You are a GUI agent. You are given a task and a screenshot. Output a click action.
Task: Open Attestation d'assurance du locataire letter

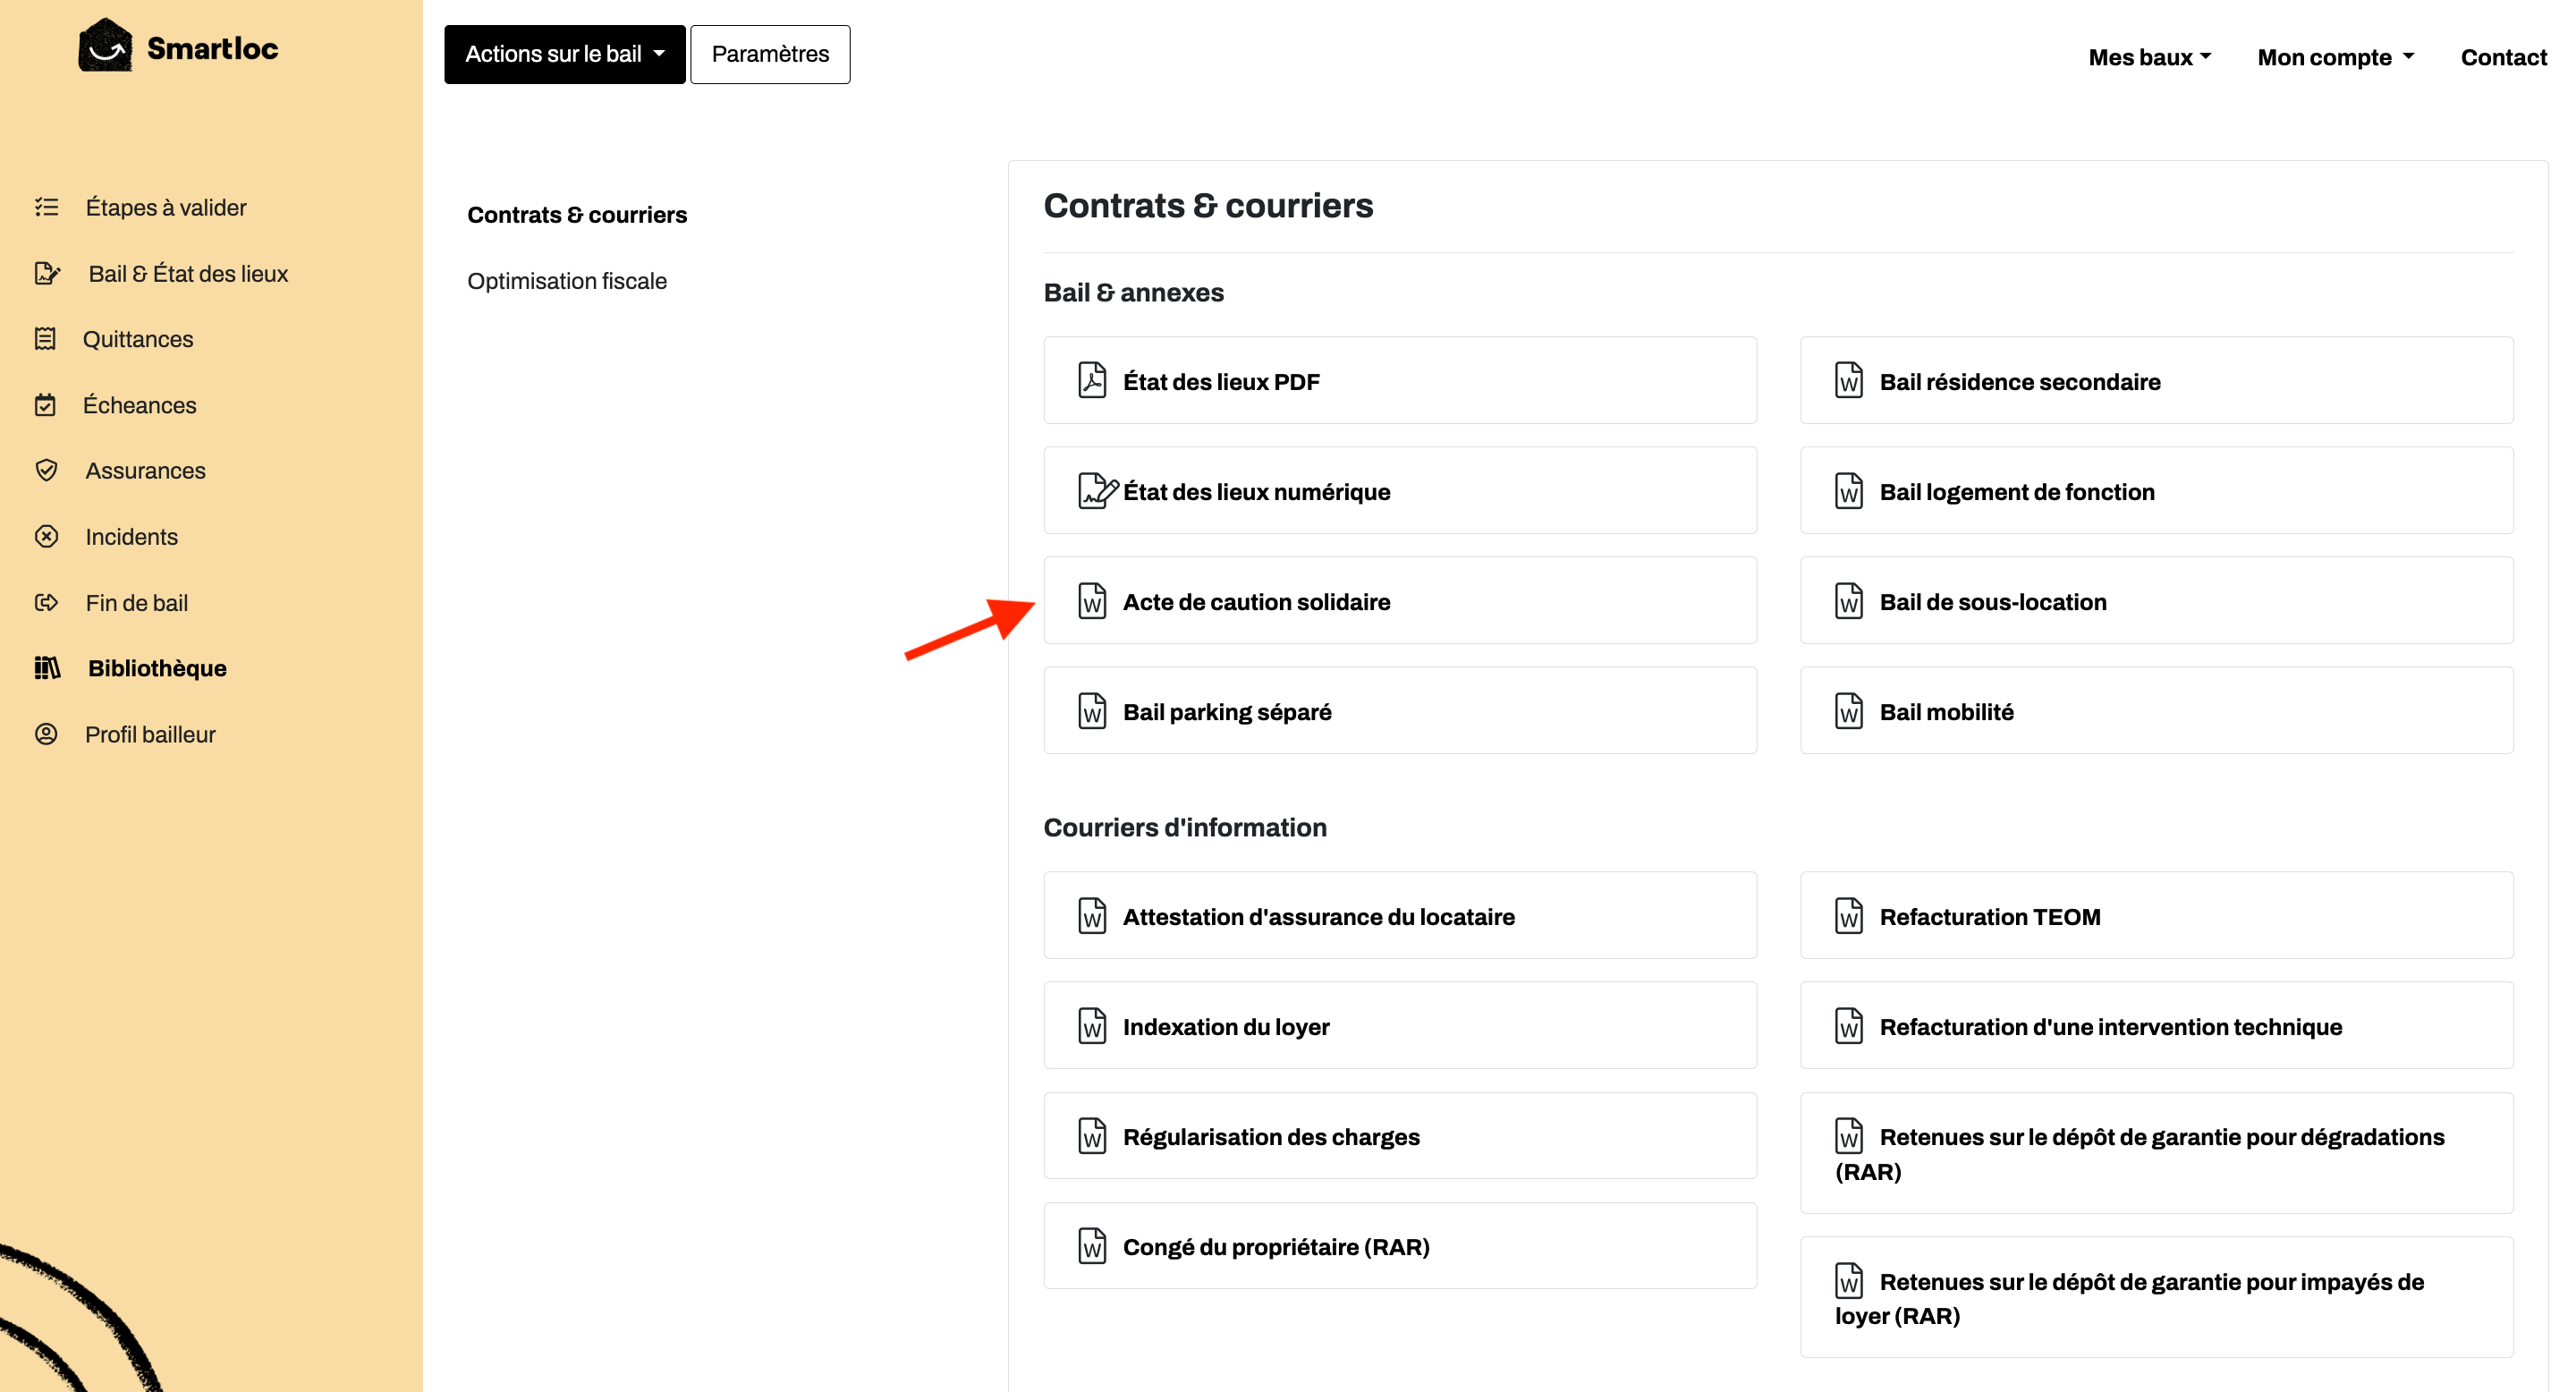[1400, 915]
